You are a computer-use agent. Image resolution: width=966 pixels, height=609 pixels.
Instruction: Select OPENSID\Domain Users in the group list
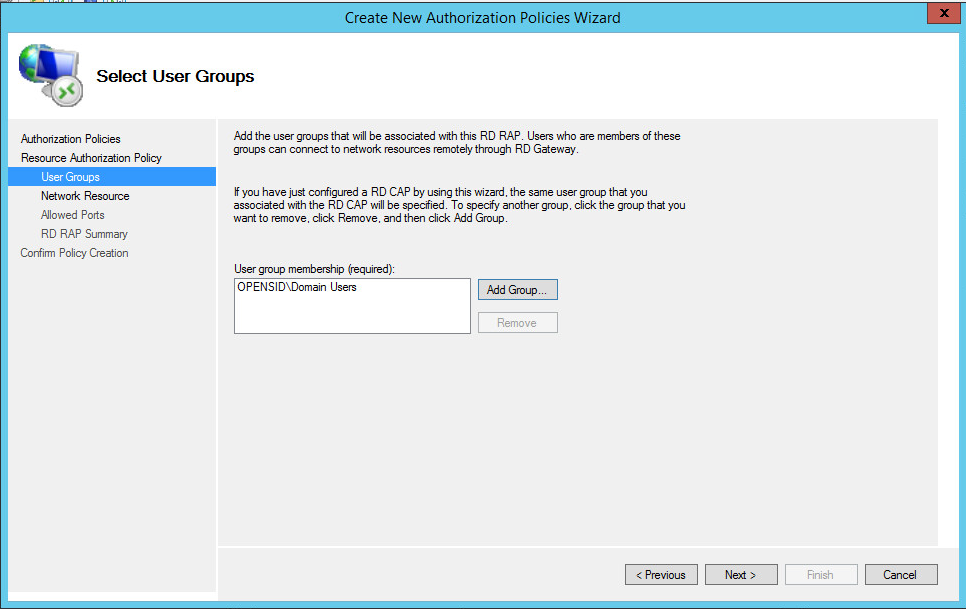pyautogui.click(x=297, y=288)
